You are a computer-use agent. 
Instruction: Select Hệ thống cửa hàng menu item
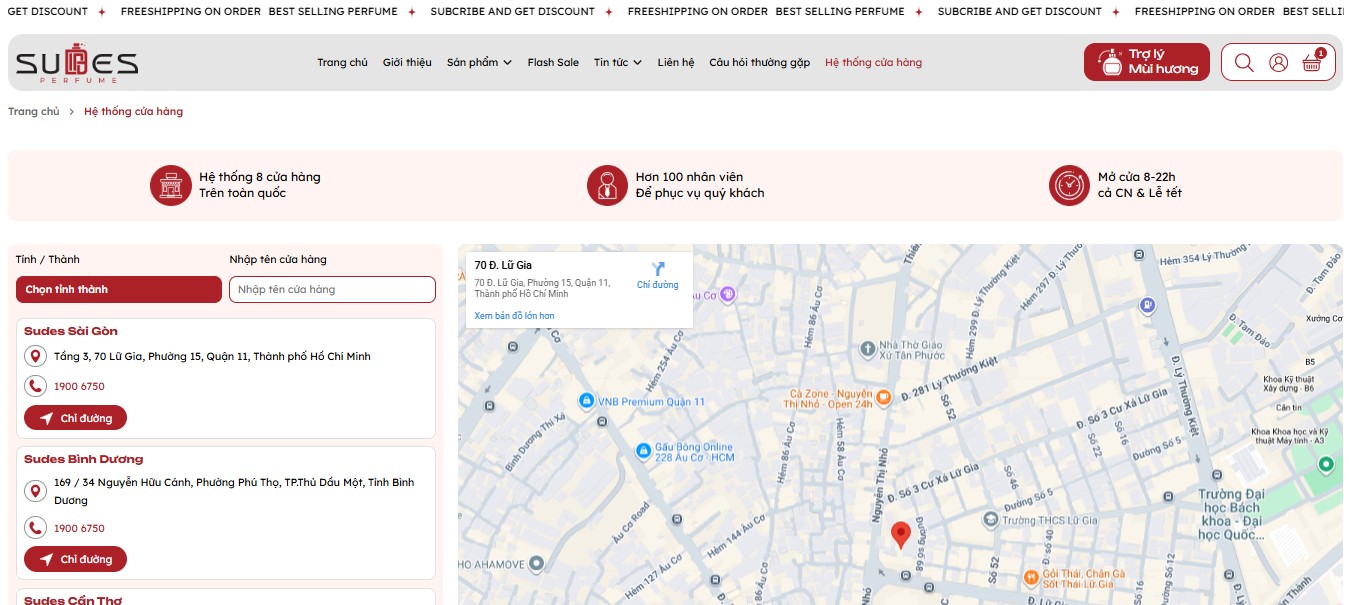(x=874, y=62)
